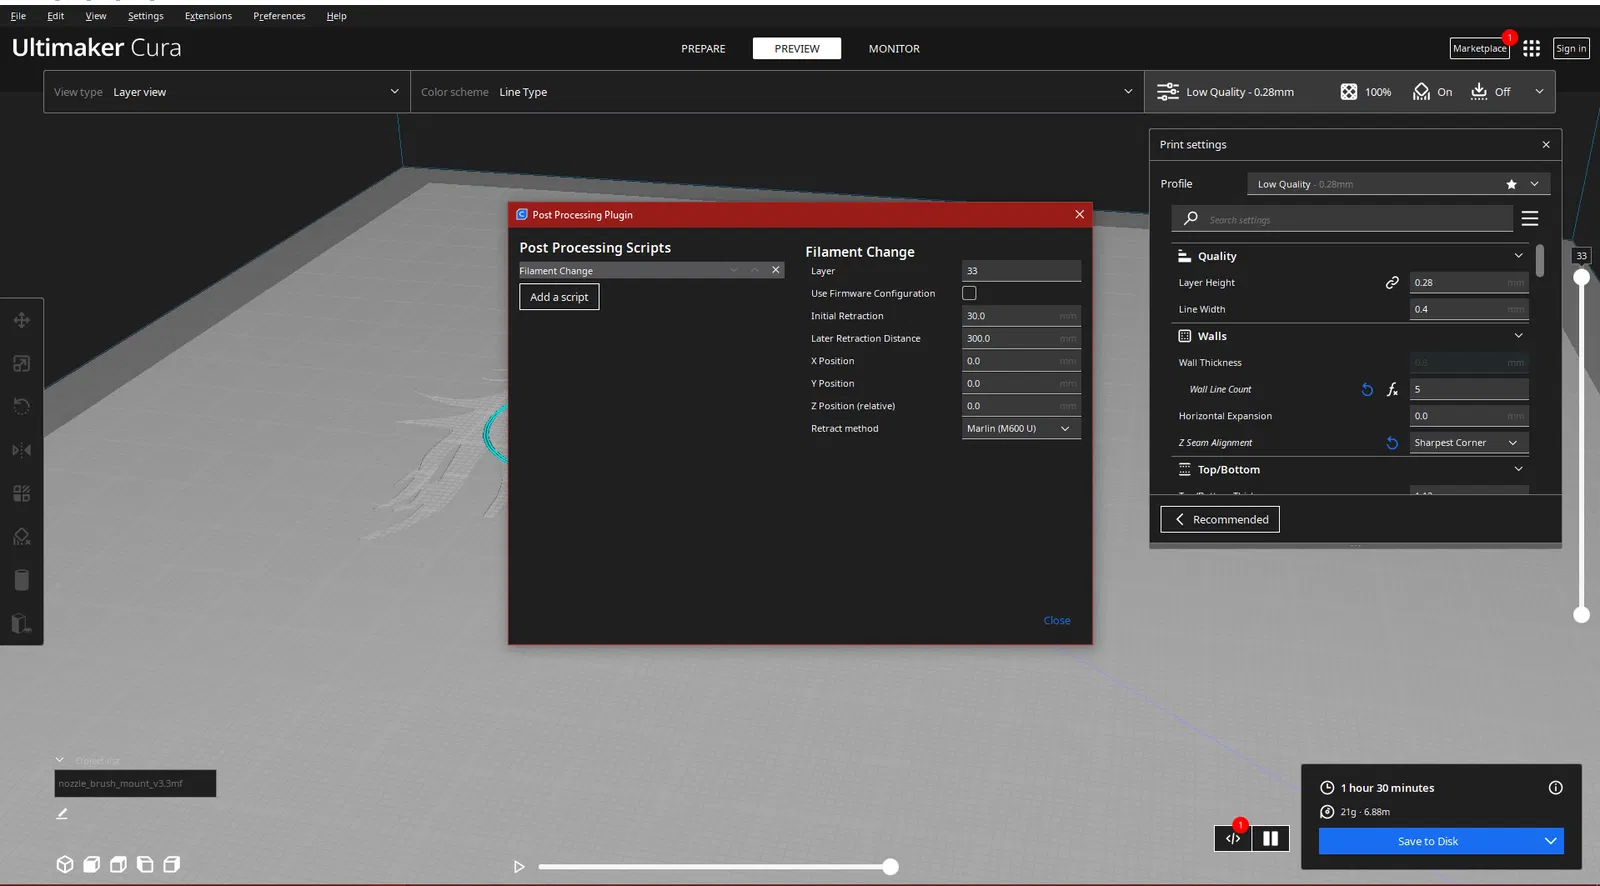Image resolution: width=1600 pixels, height=886 pixels.
Task: Open the Settings menu
Action: [x=146, y=16]
